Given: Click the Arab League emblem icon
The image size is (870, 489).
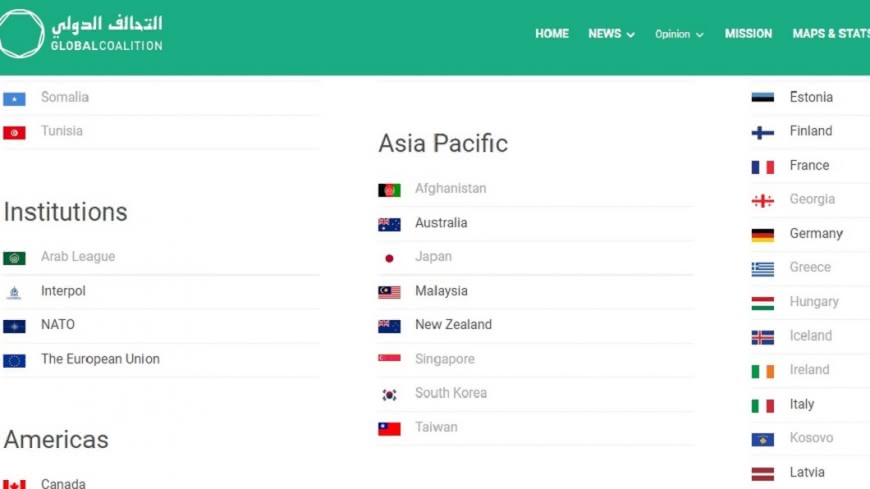Looking at the screenshot, I should tap(14, 258).
